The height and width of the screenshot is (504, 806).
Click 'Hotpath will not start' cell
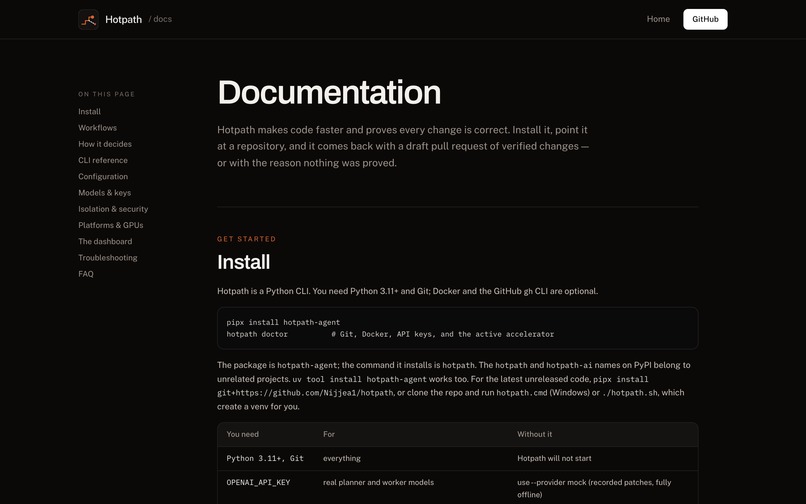point(554,458)
